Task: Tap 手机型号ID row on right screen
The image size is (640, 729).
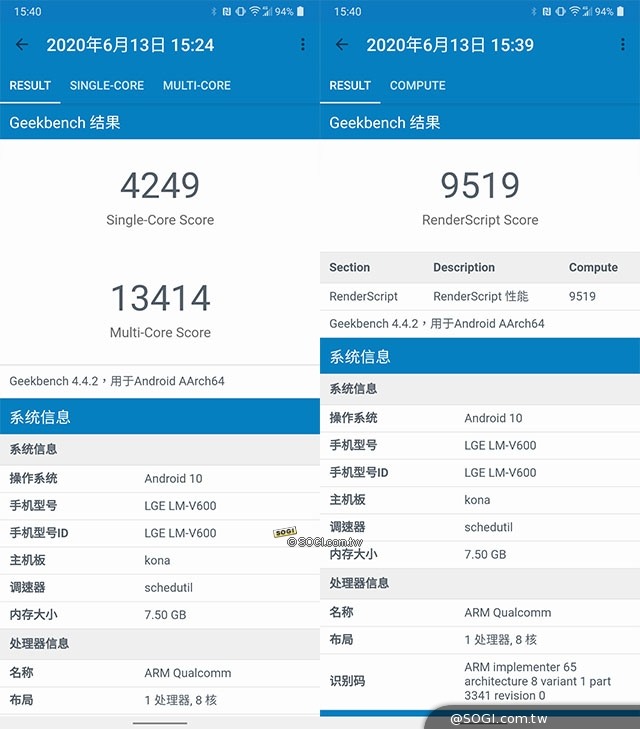Action: [x=480, y=473]
